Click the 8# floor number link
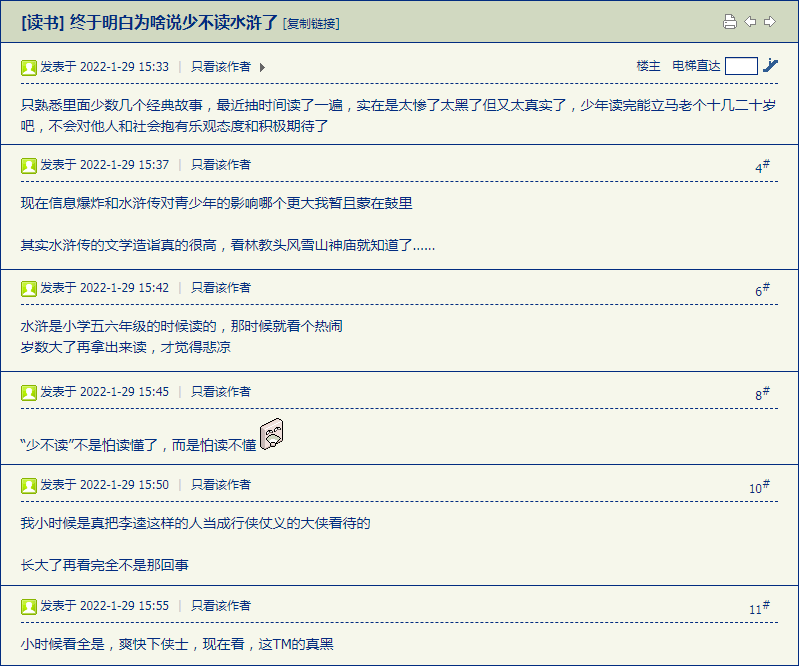The height and width of the screenshot is (666, 799). point(762,393)
